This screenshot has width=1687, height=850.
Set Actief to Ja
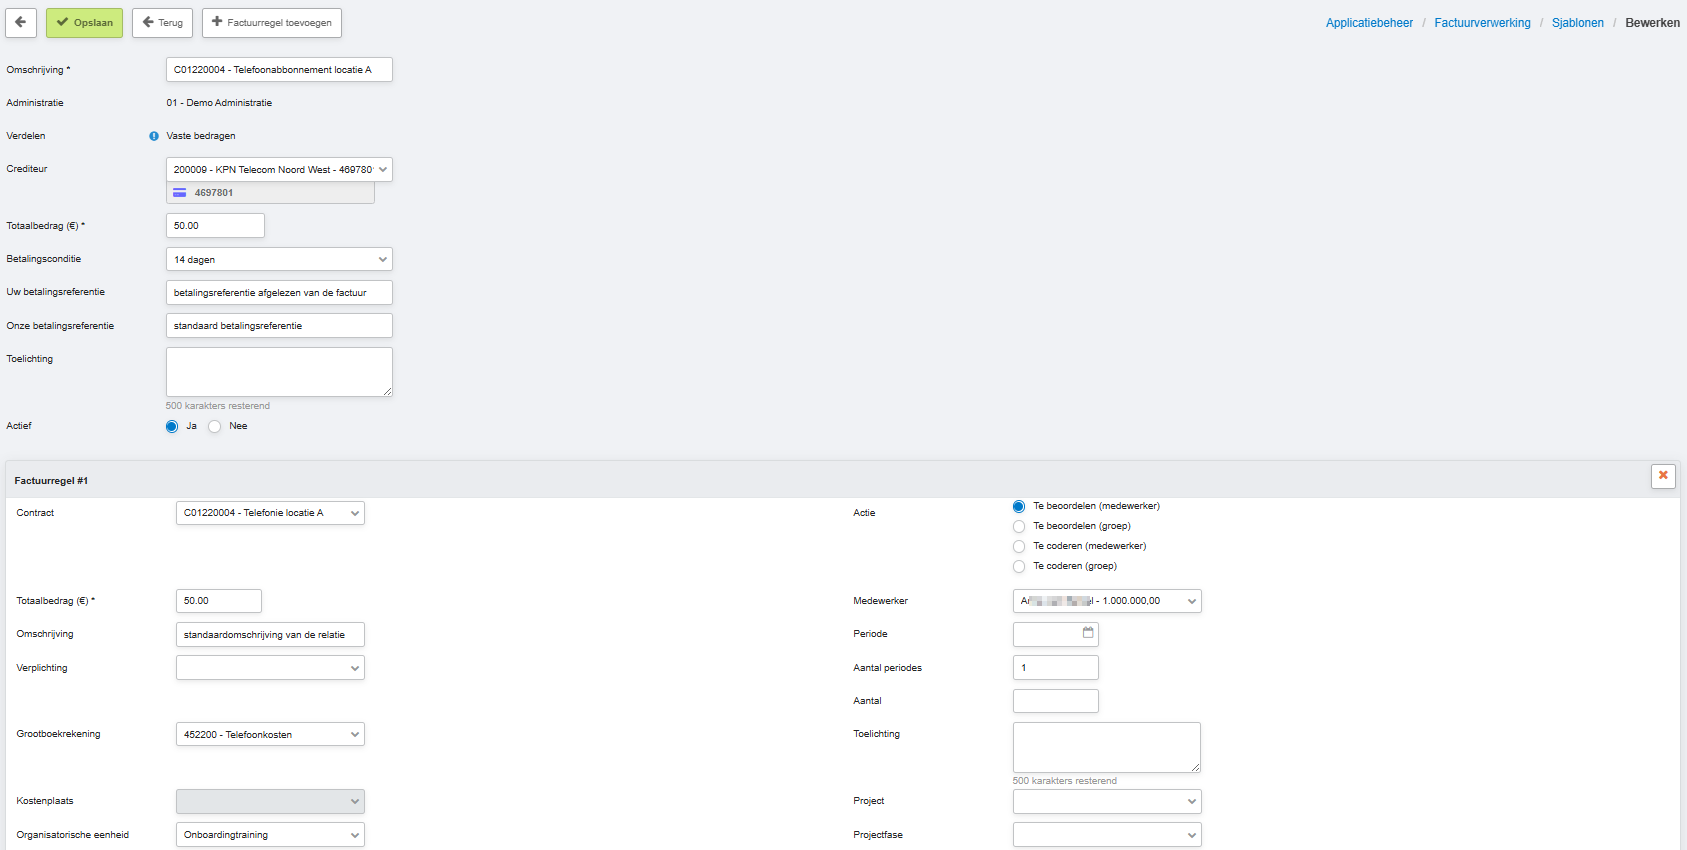click(x=172, y=427)
